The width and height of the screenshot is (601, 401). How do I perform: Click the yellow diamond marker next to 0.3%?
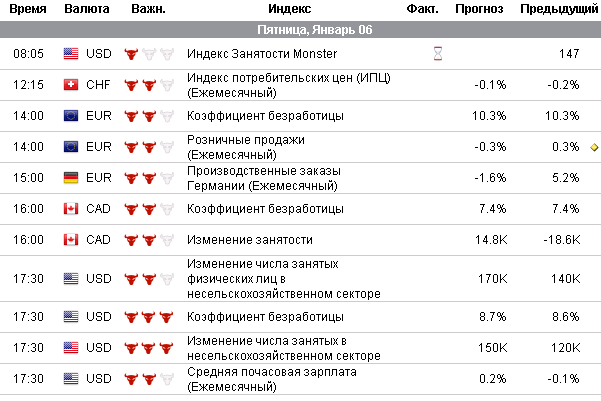click(594, 147)
